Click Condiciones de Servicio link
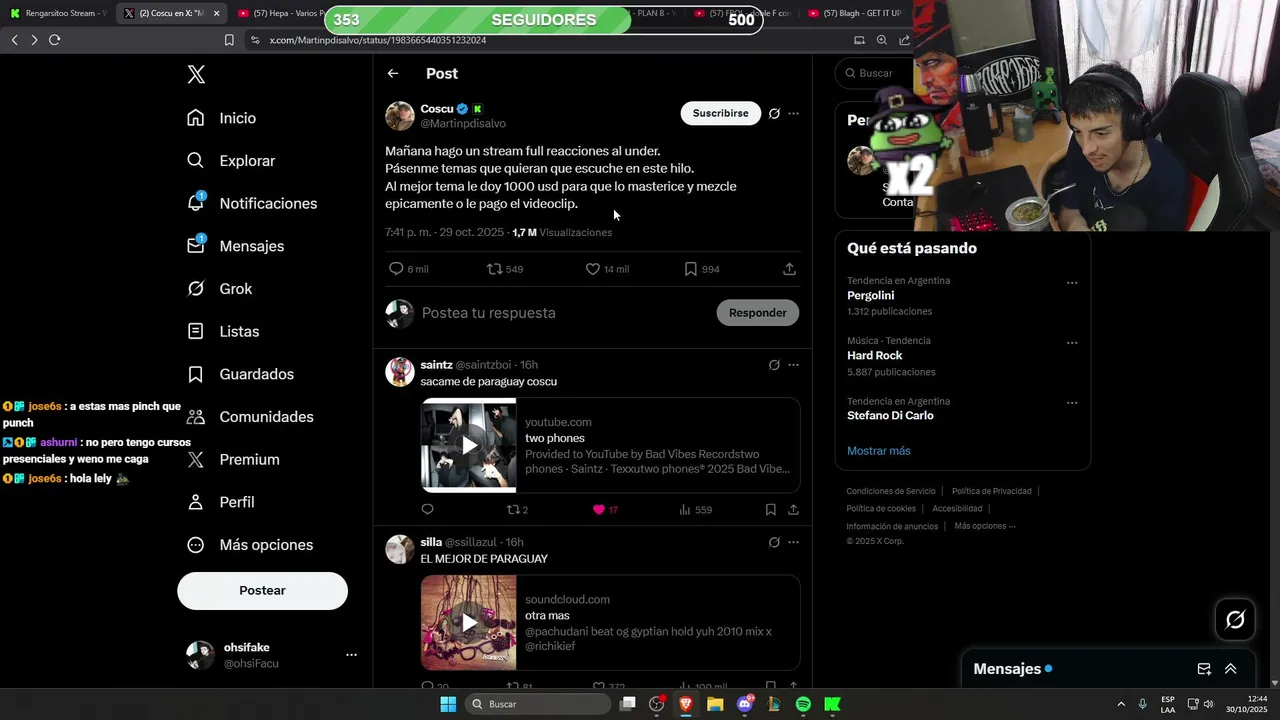 click(x=891, y=491)
